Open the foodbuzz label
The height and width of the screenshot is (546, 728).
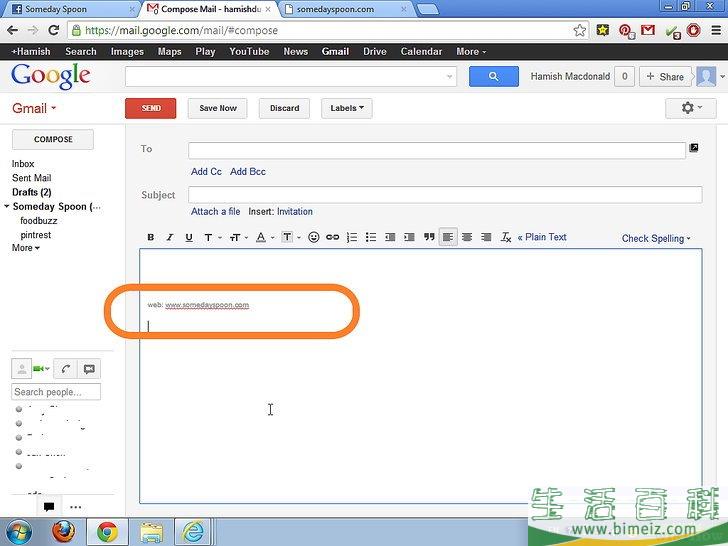pos(39,221)
